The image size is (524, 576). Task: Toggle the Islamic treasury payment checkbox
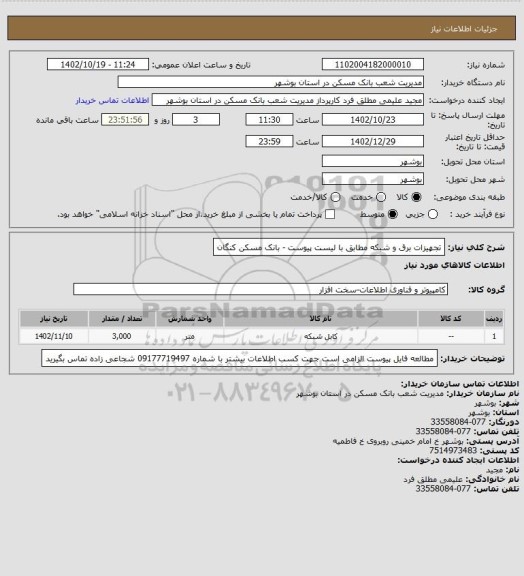pyautogui.click(x=330, y=214)
